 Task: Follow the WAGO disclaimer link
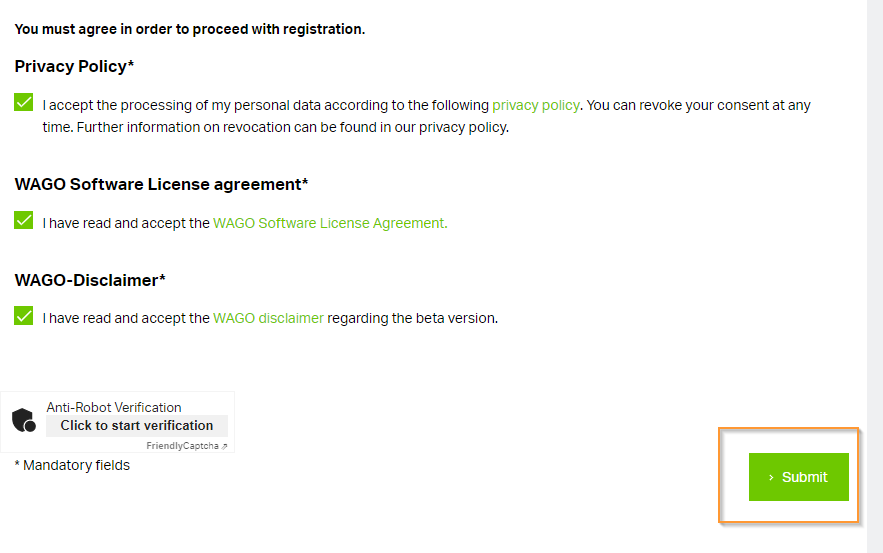pyautogui.click(x=268, y=318)
